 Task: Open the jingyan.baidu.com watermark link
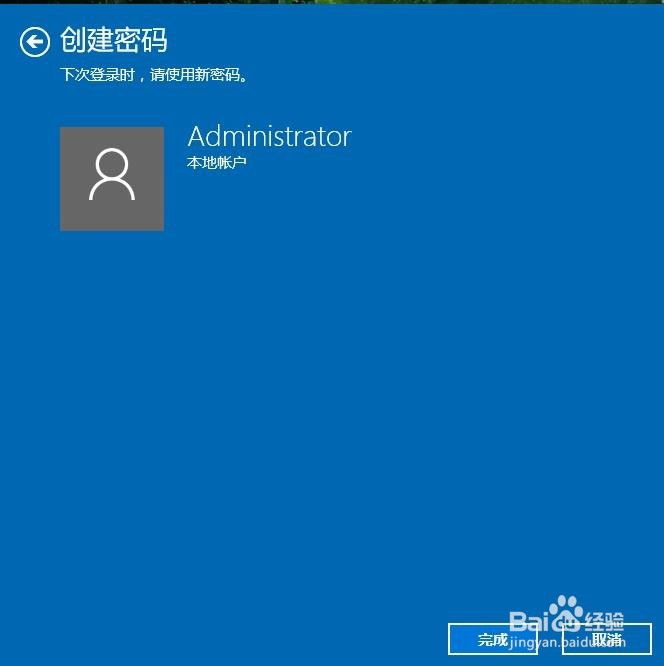(x=567, y=642)
